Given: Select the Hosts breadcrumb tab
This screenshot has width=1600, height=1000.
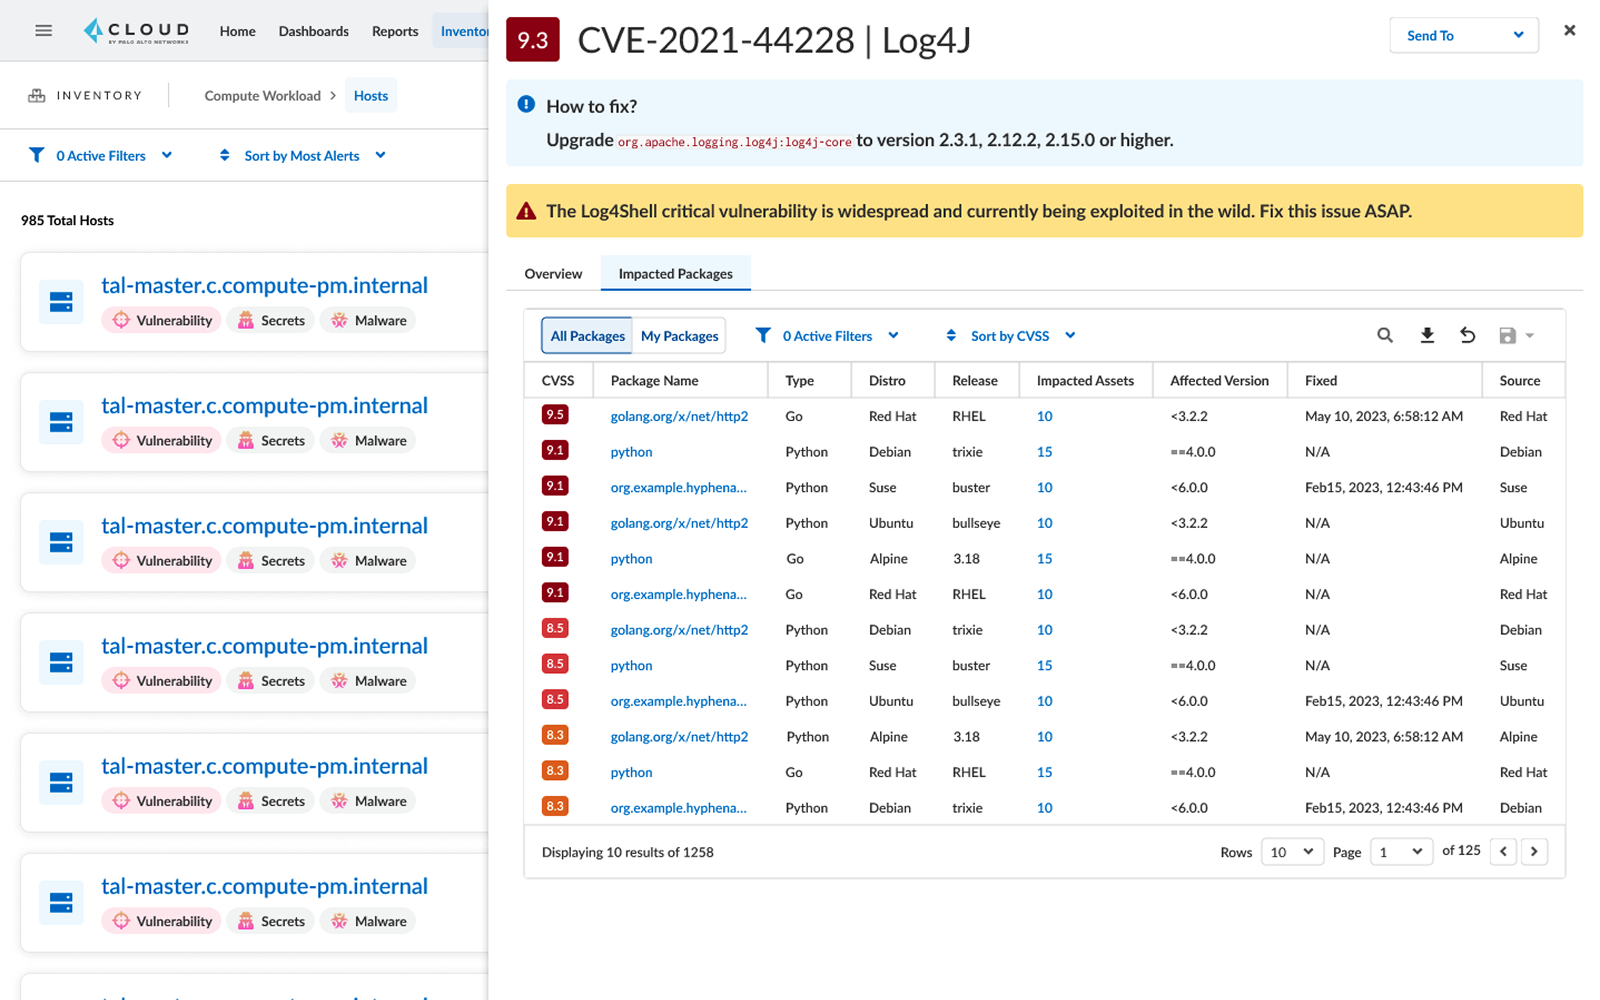Looking at the screenshot, I should point(370,96).
